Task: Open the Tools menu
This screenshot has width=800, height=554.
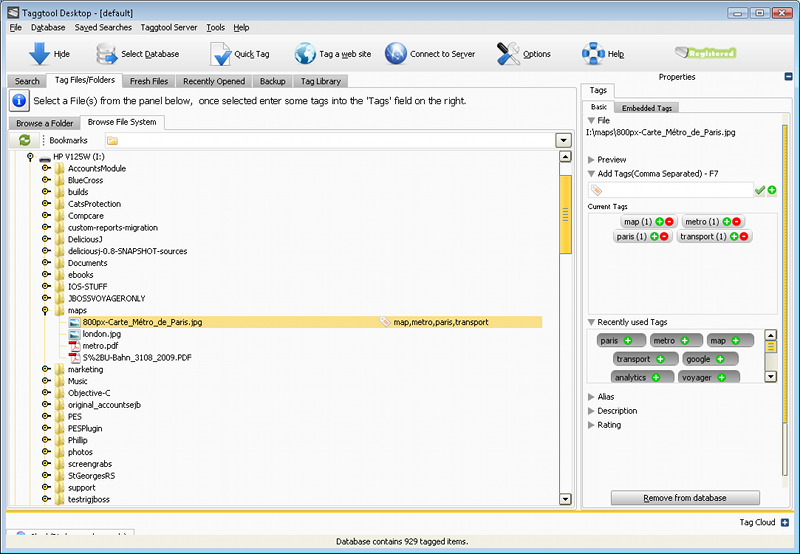Action: click(x=215, y=28)
